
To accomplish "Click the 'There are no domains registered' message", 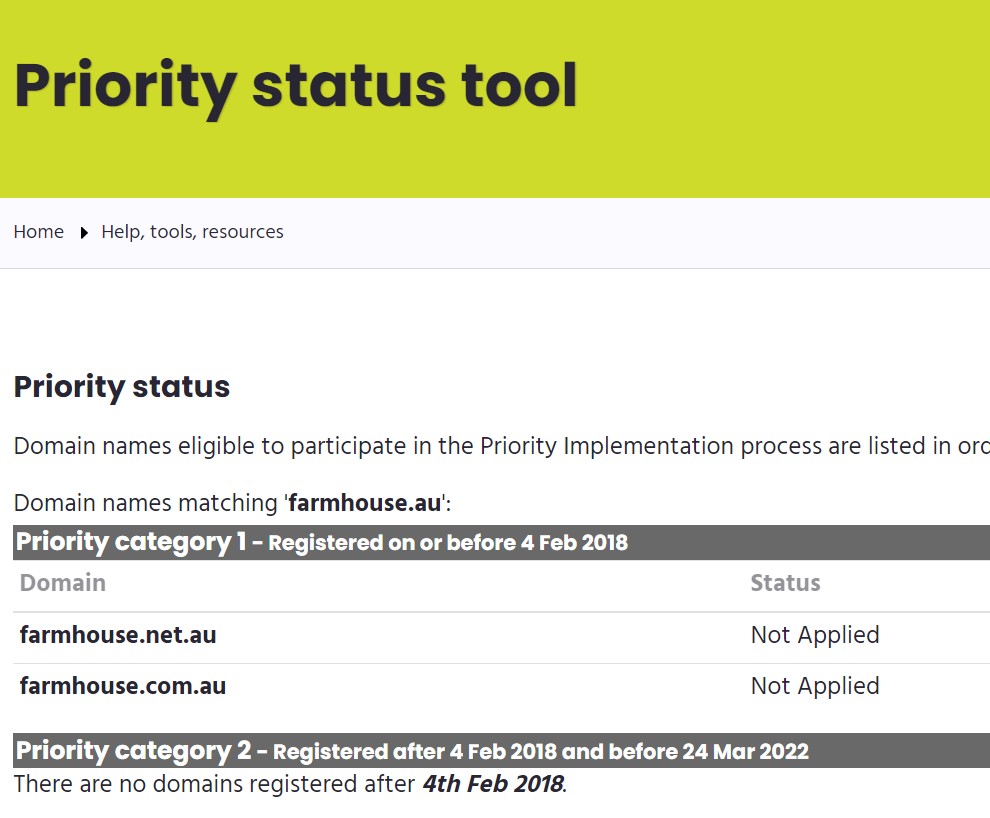I will [215, 783].
